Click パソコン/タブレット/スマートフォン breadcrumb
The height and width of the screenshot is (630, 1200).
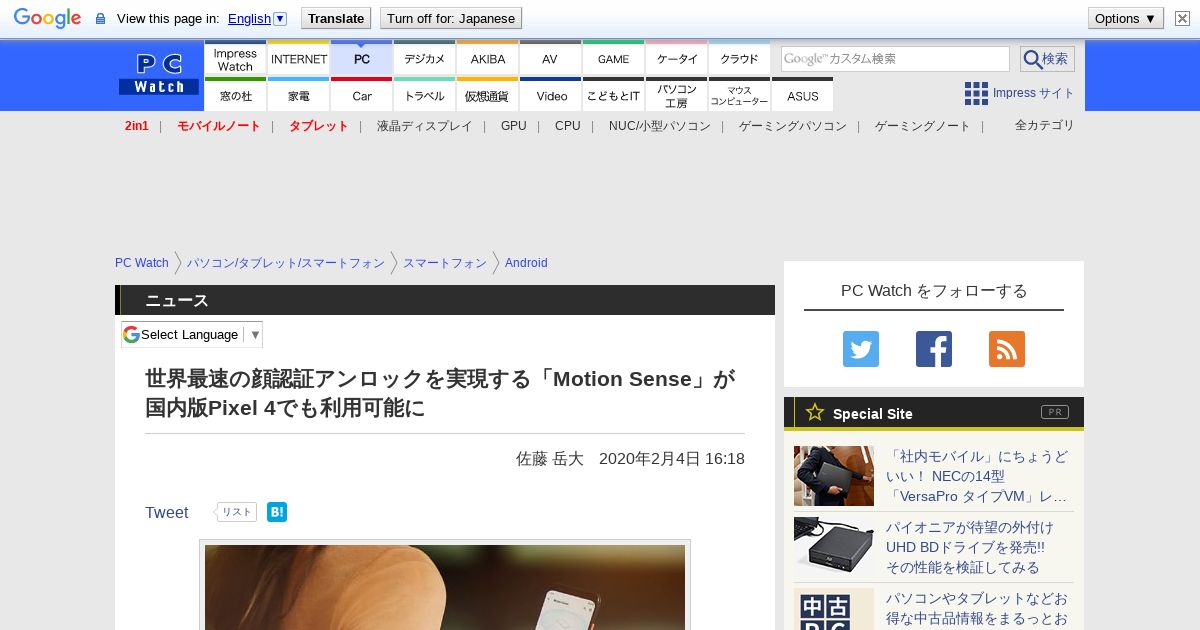pyautogui.click(x=285, y=263)
